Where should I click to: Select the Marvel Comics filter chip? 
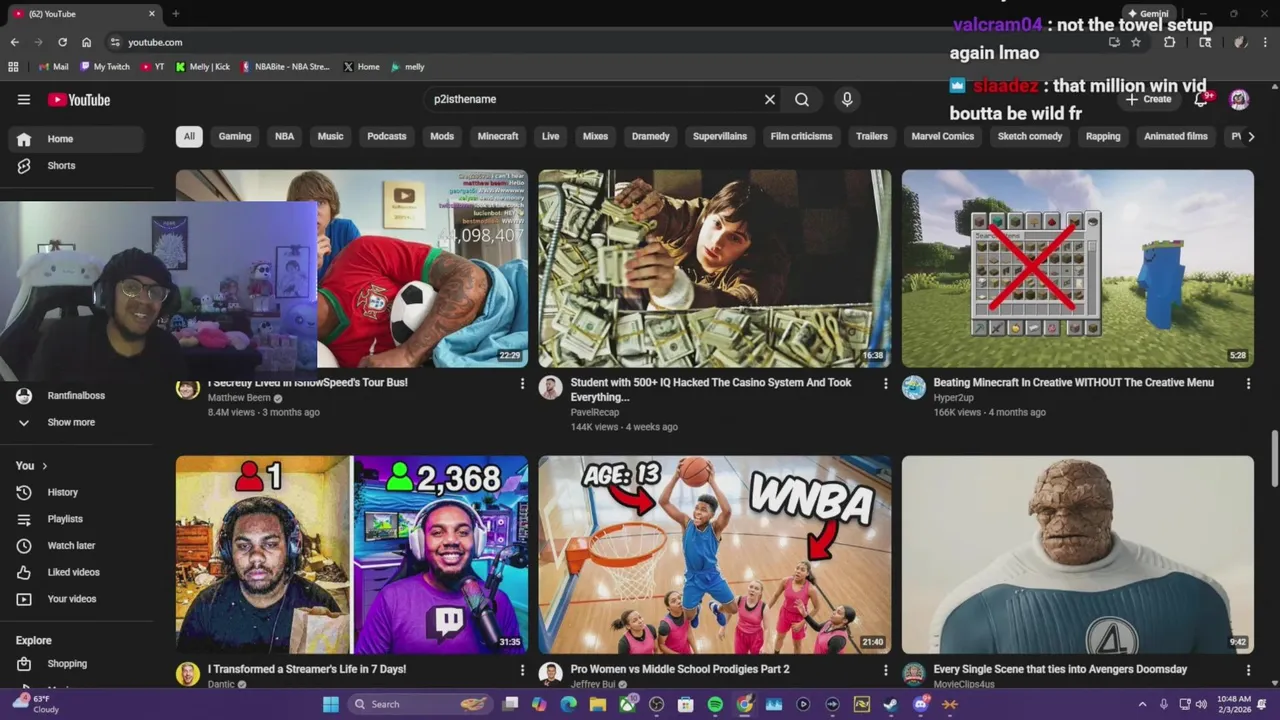pyautogui.click(x=943, y=136)
